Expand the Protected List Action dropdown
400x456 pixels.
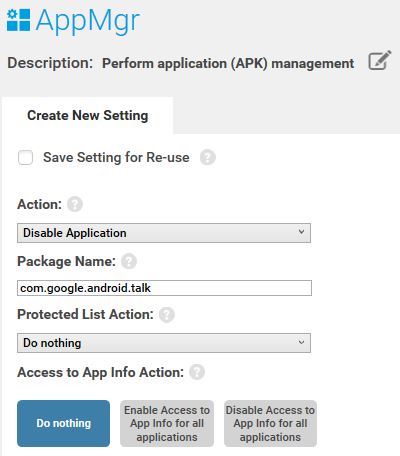164,343
